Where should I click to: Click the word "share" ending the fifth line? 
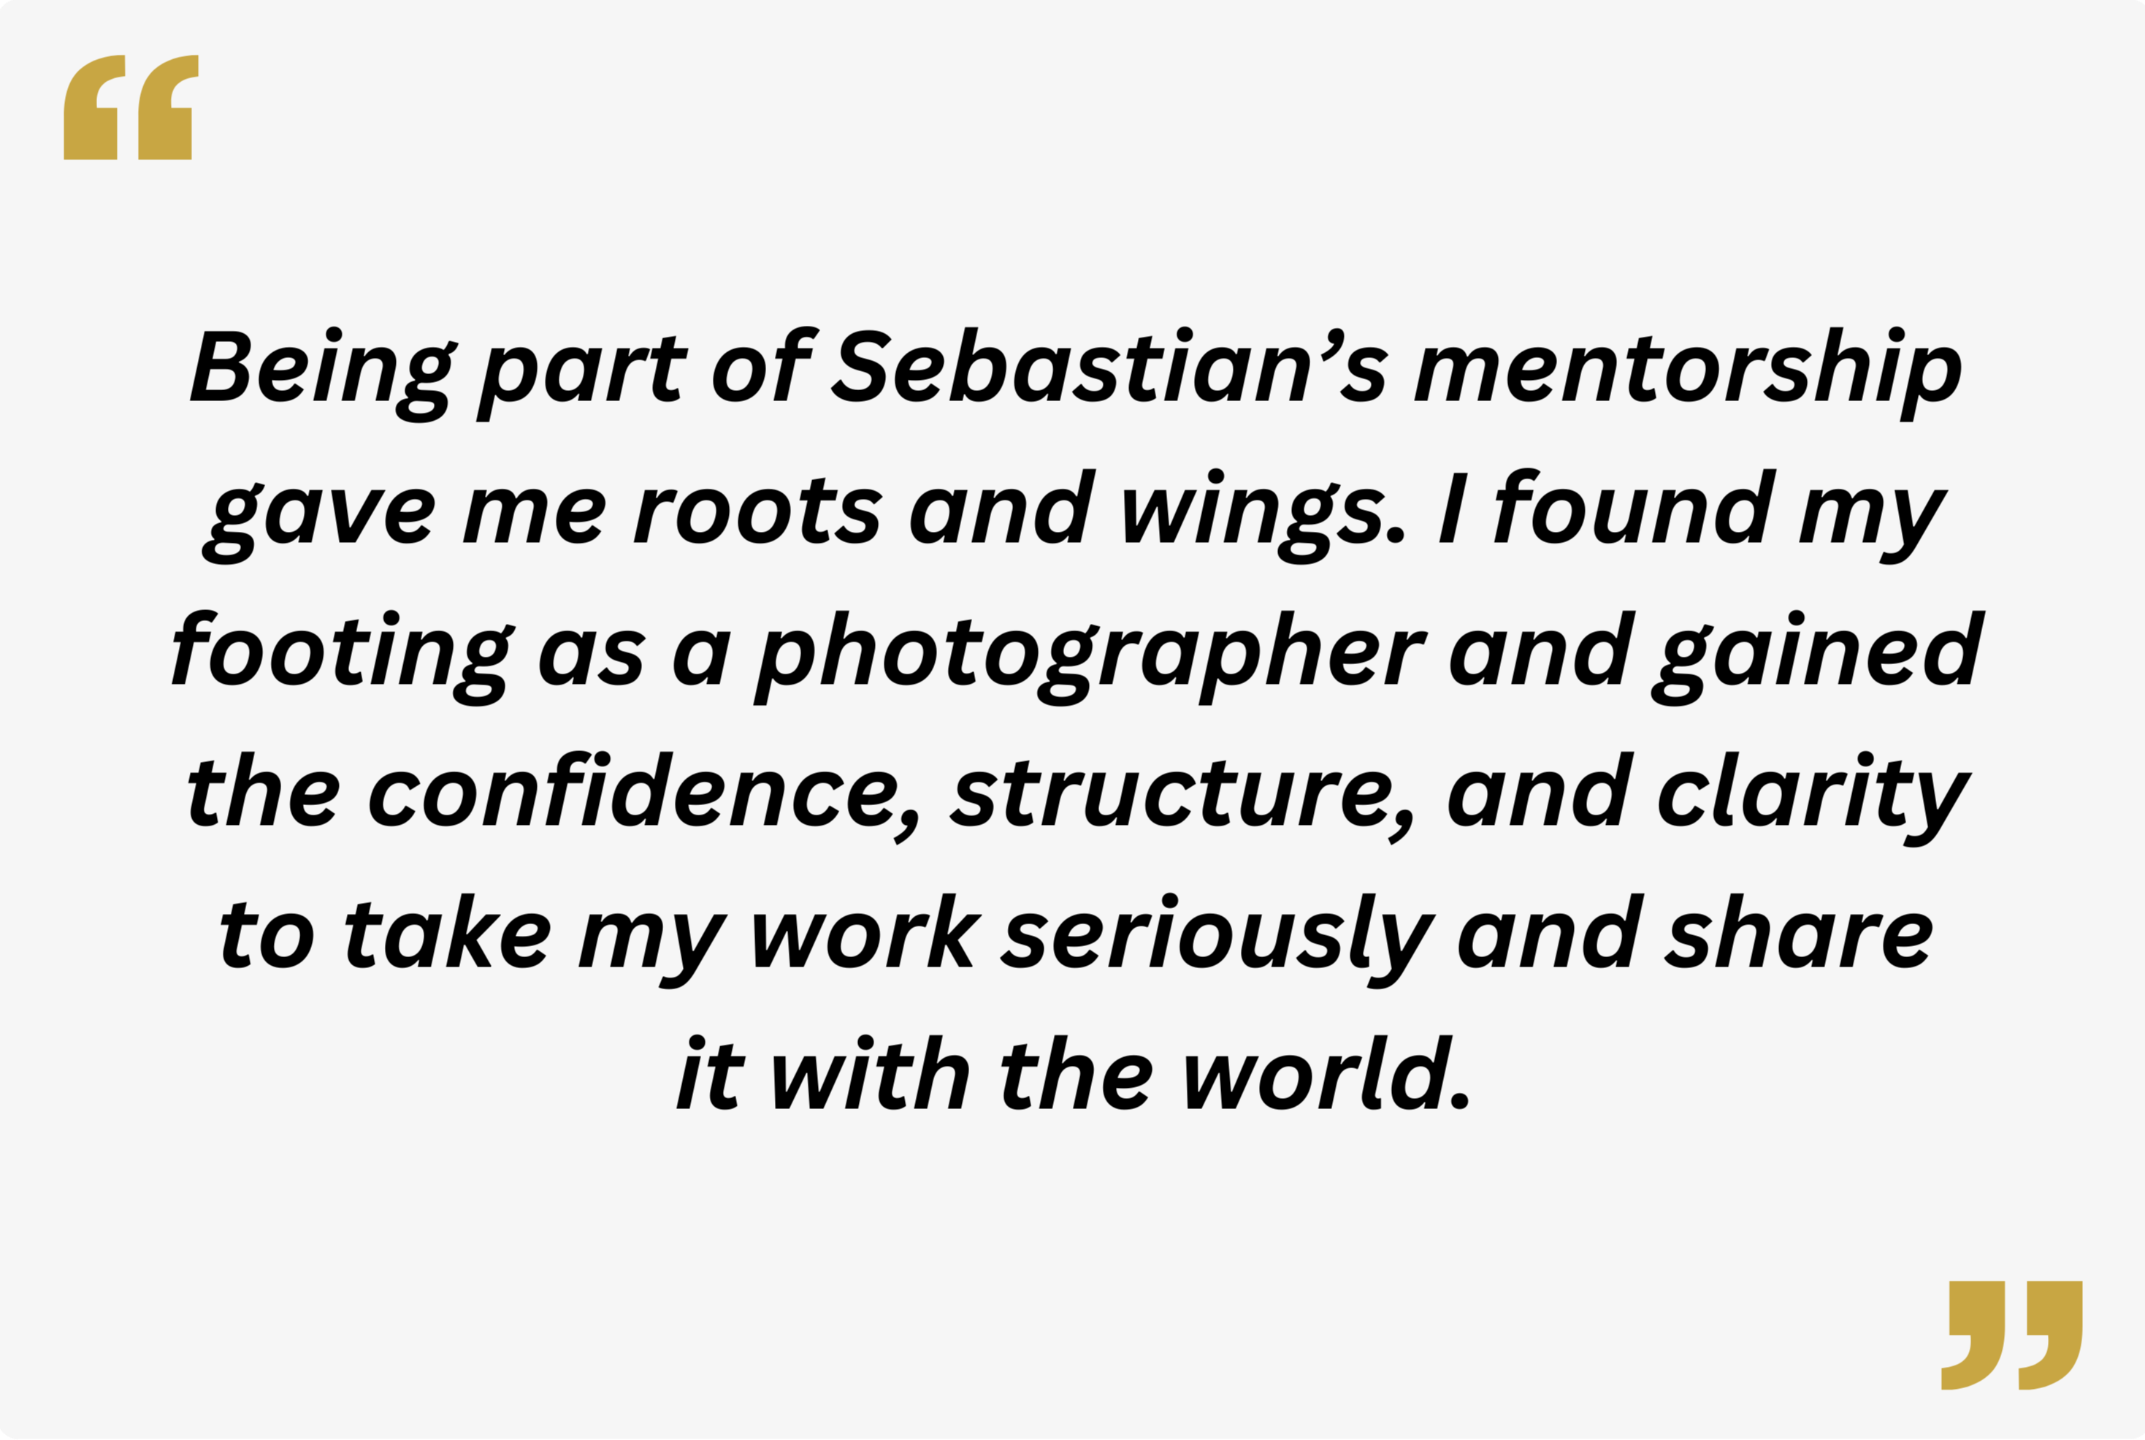pyautogui.click(x=1798, y=934)
